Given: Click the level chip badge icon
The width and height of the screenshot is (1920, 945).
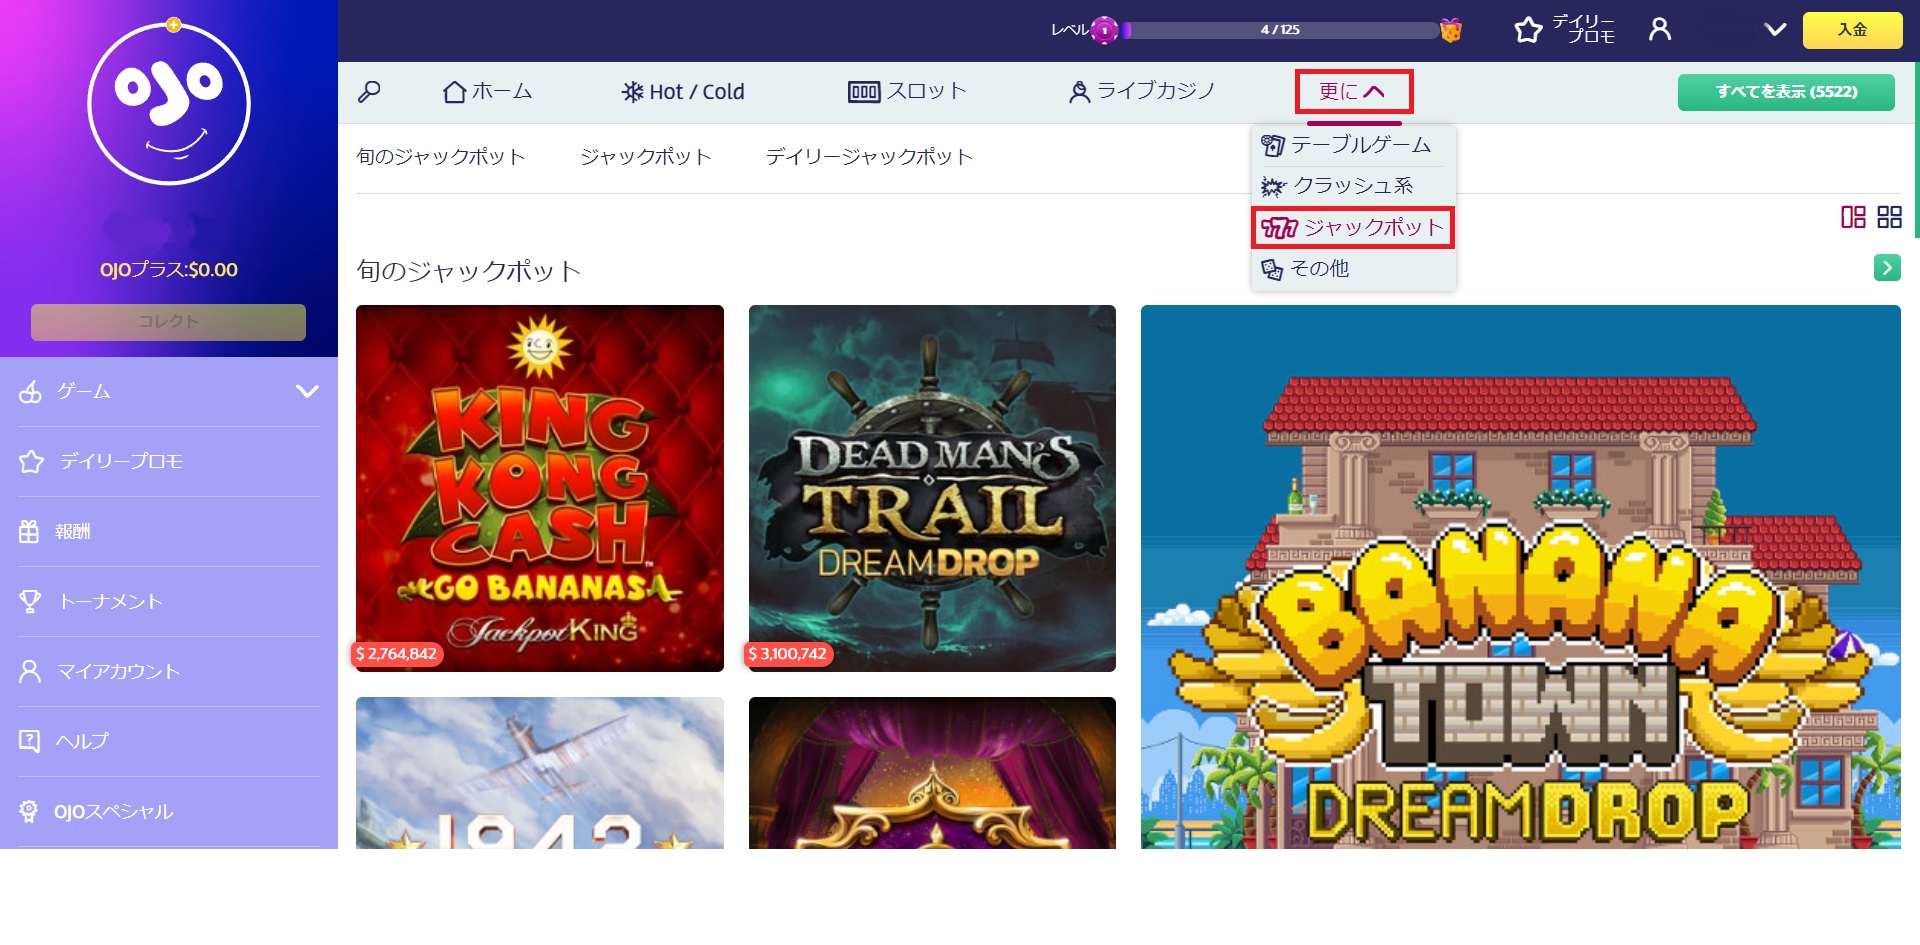Looking at the screenshot, I should [1104, 30].
